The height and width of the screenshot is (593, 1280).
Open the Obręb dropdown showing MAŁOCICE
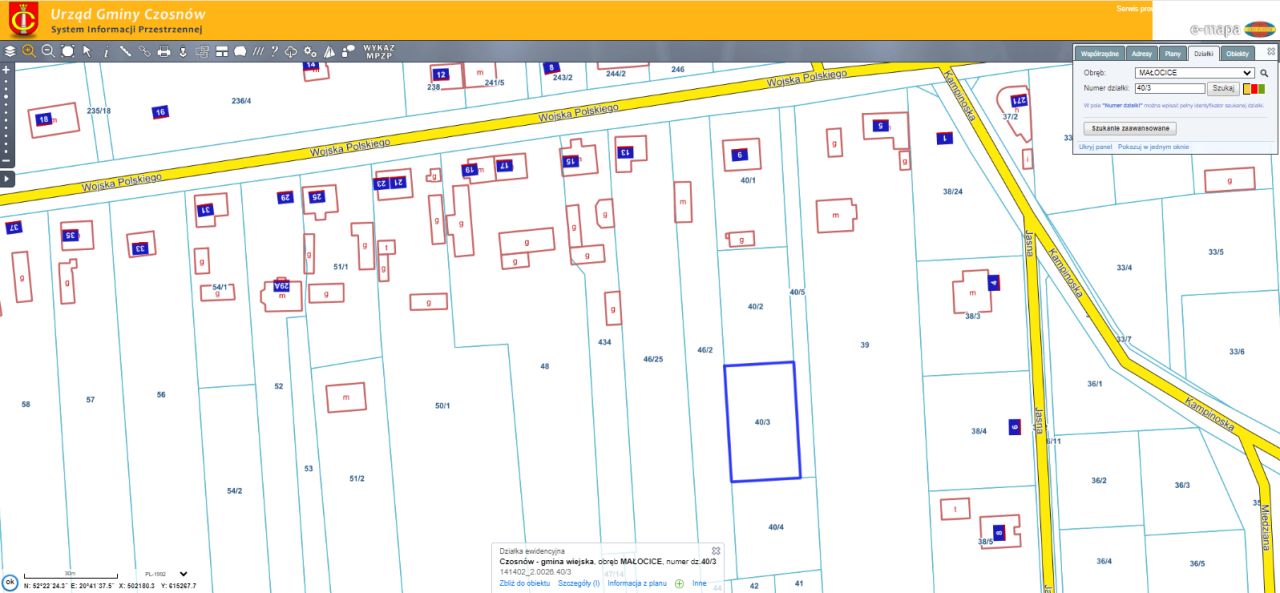click(x=1194, y=73)
